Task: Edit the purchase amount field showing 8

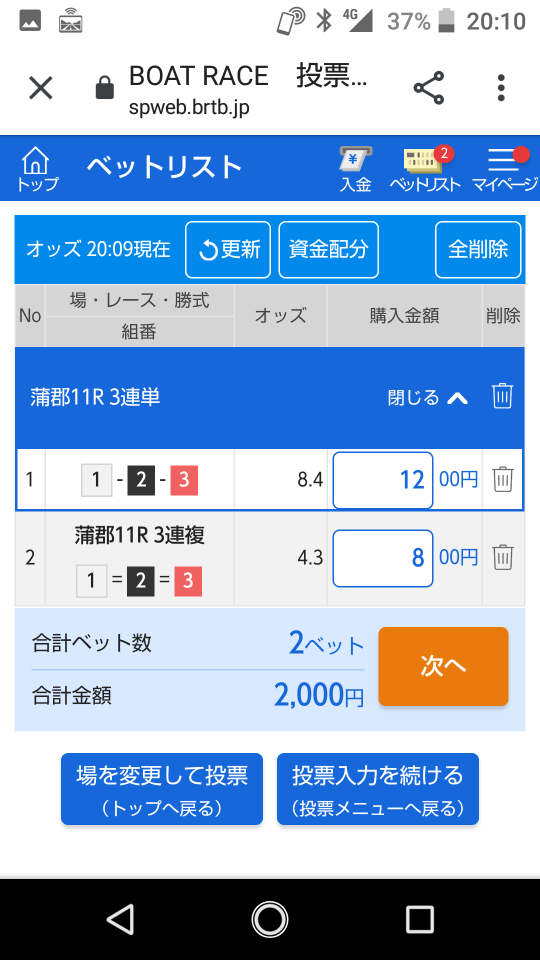Action: coord(383,558)
